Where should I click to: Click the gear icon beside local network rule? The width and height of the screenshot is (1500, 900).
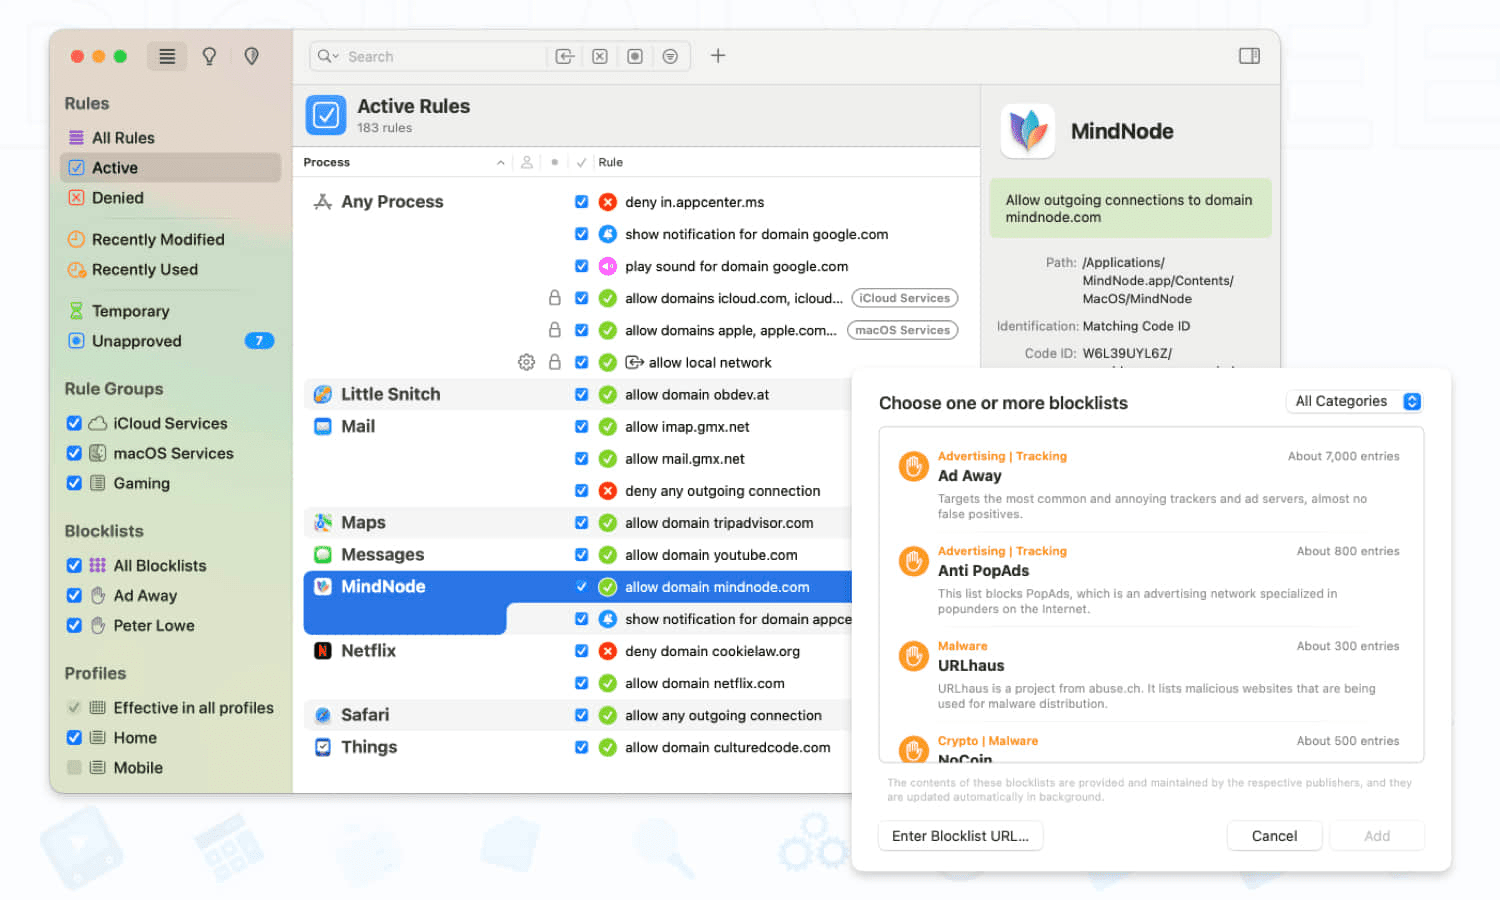coord(526,362)
